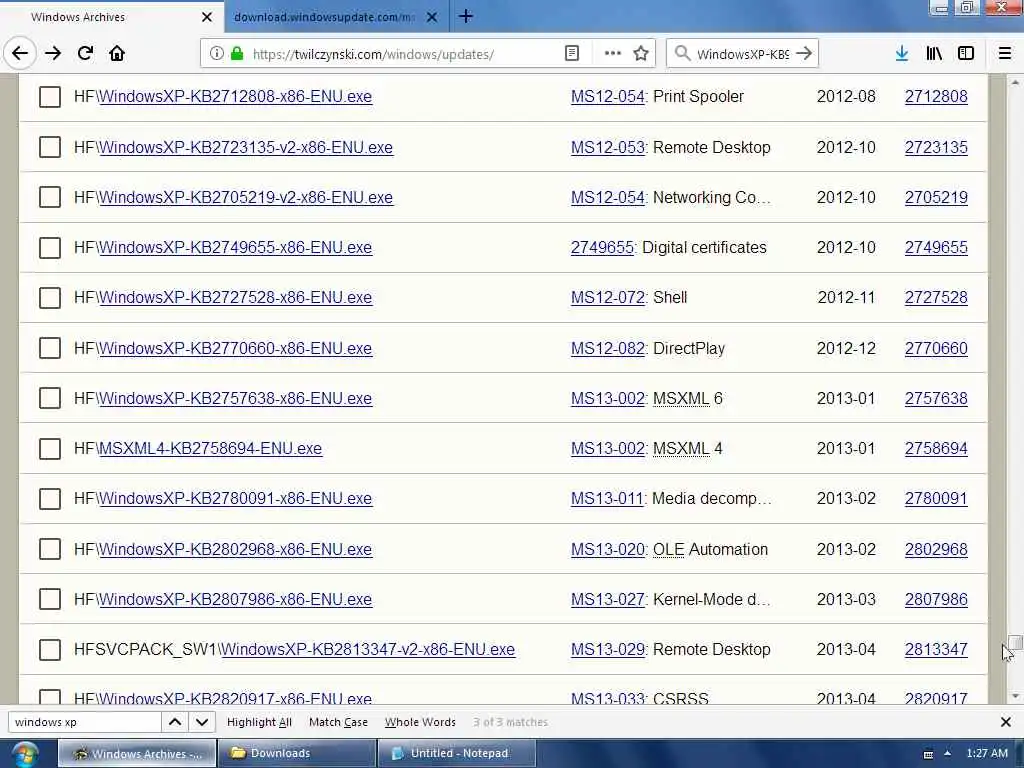This screenshot has width=1024, height=768.
Task: Check the KB2712808 update checkbox
Action: point(50,97)
